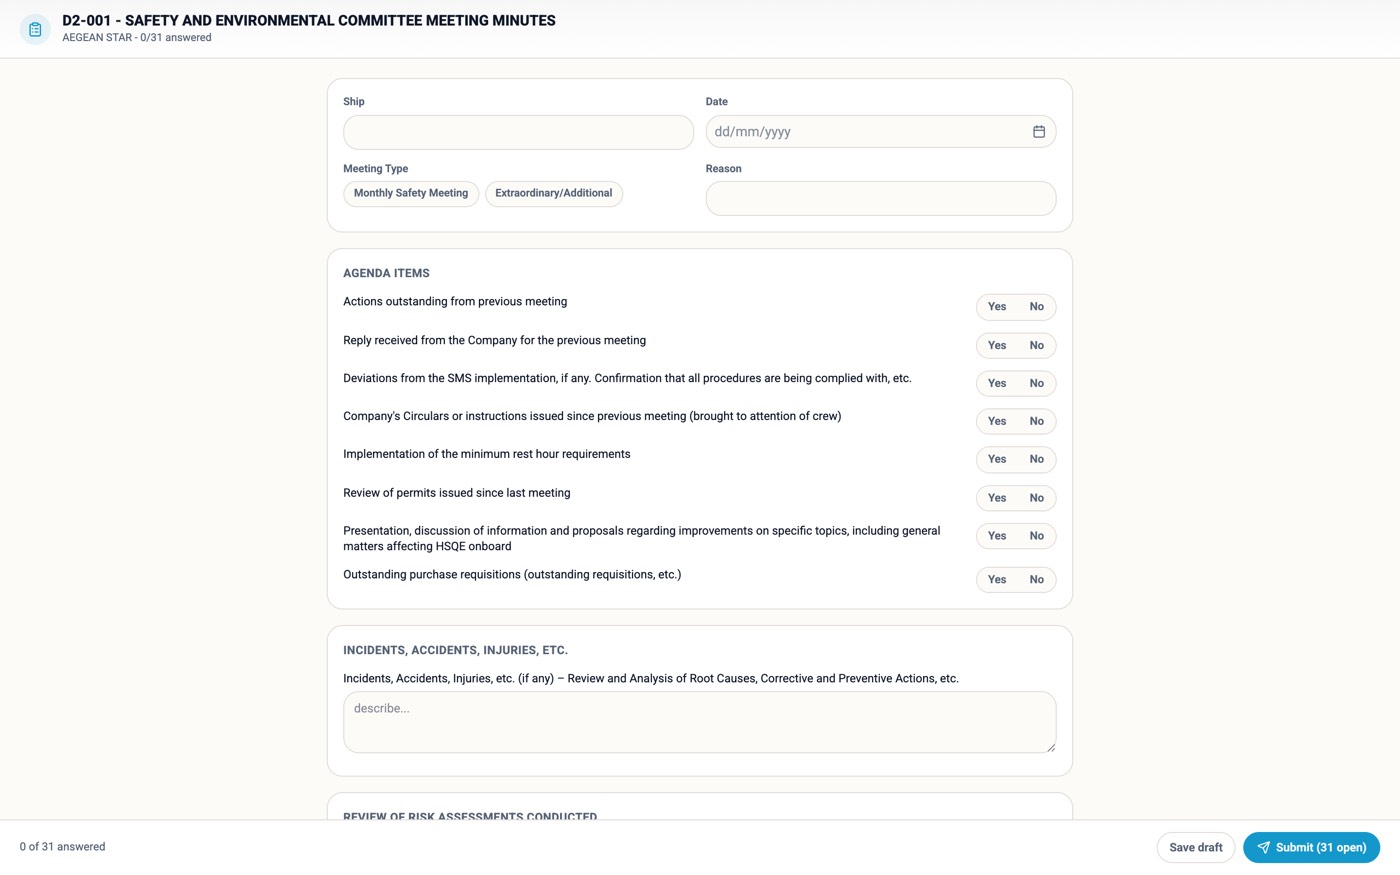Click the Date dd/mm/yyyy field
The image size is (1400, 875).
[x=881, y=132]
